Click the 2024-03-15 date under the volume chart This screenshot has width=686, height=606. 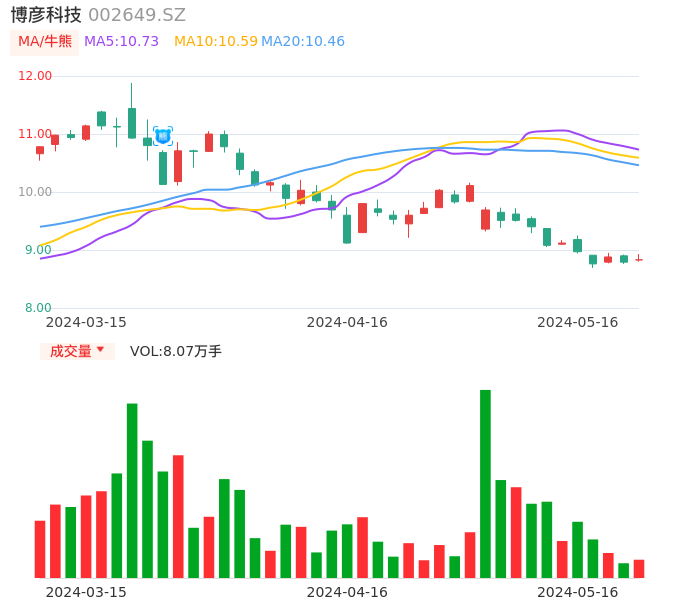86,592
